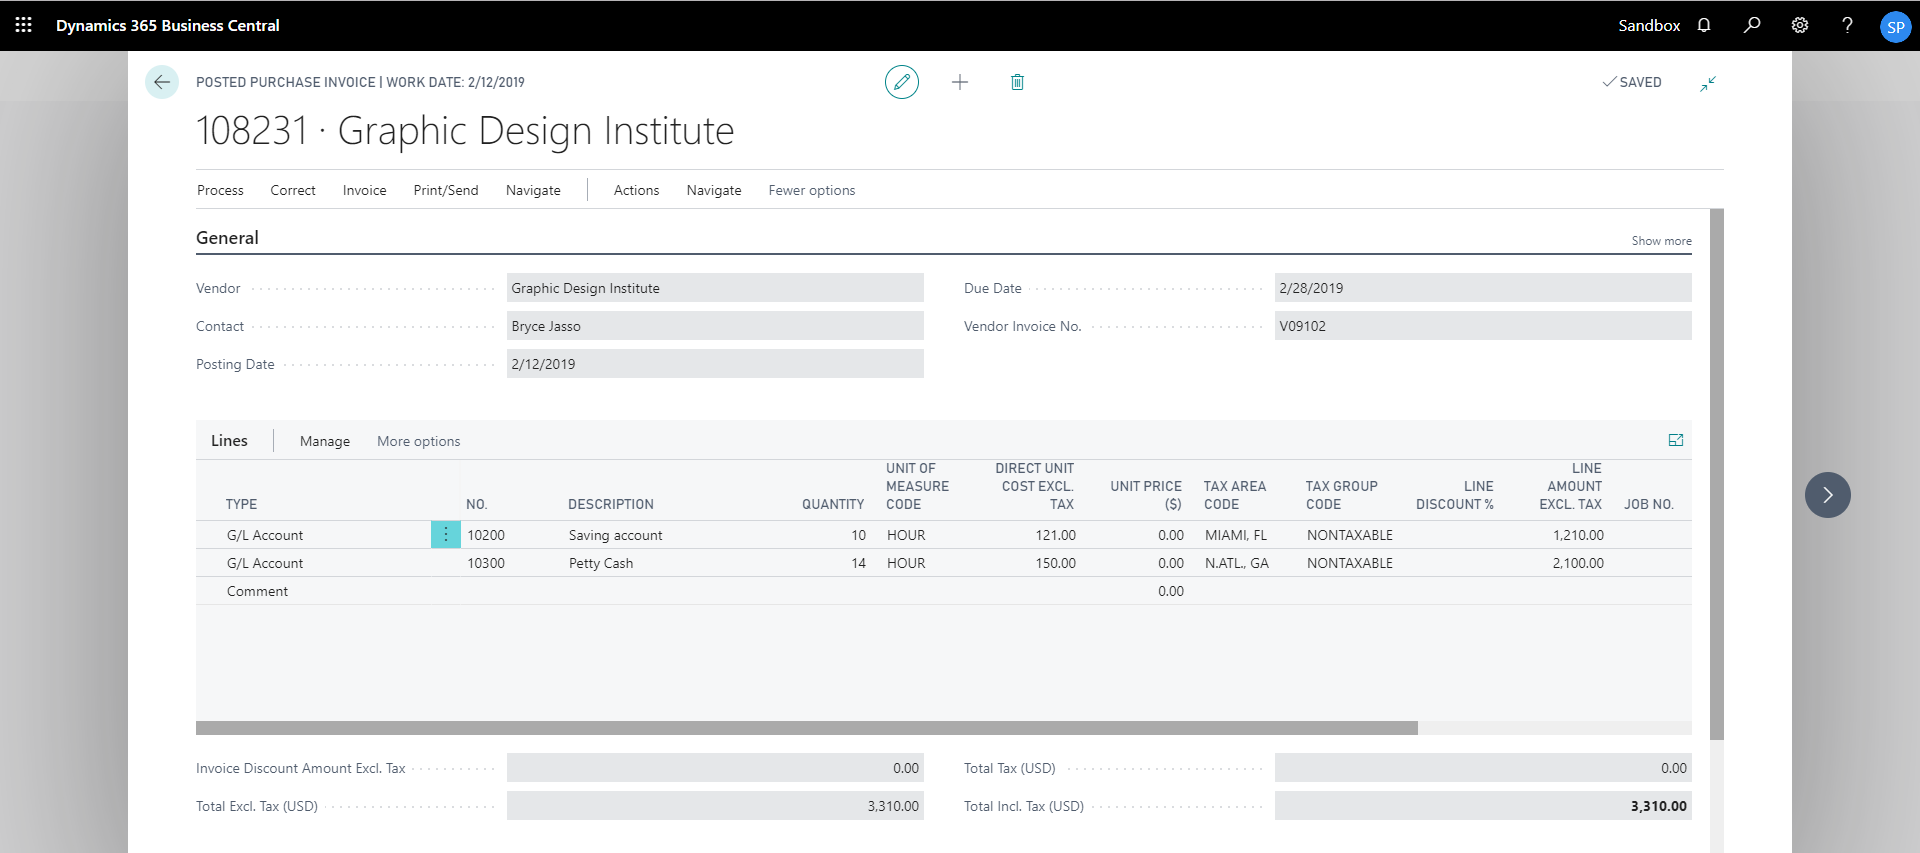Open the Correct menu

coord(293,190)
